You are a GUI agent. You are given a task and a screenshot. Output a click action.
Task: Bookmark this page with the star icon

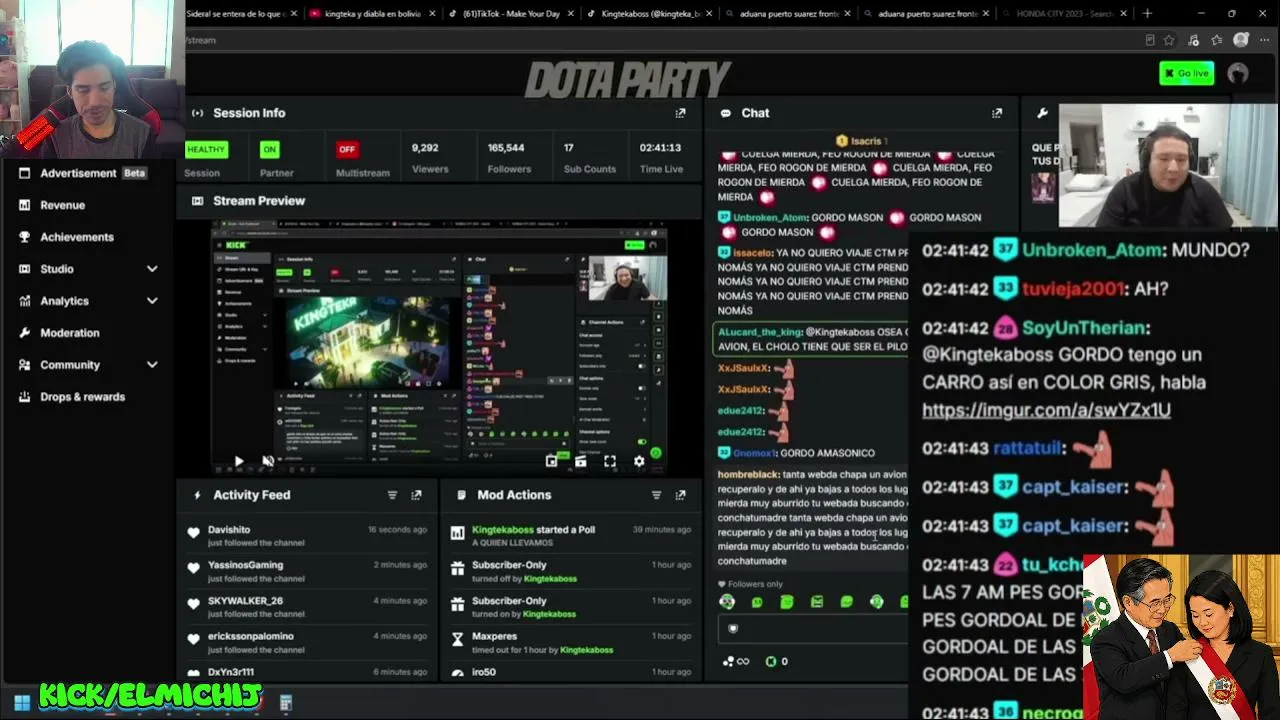point(1169,40)
